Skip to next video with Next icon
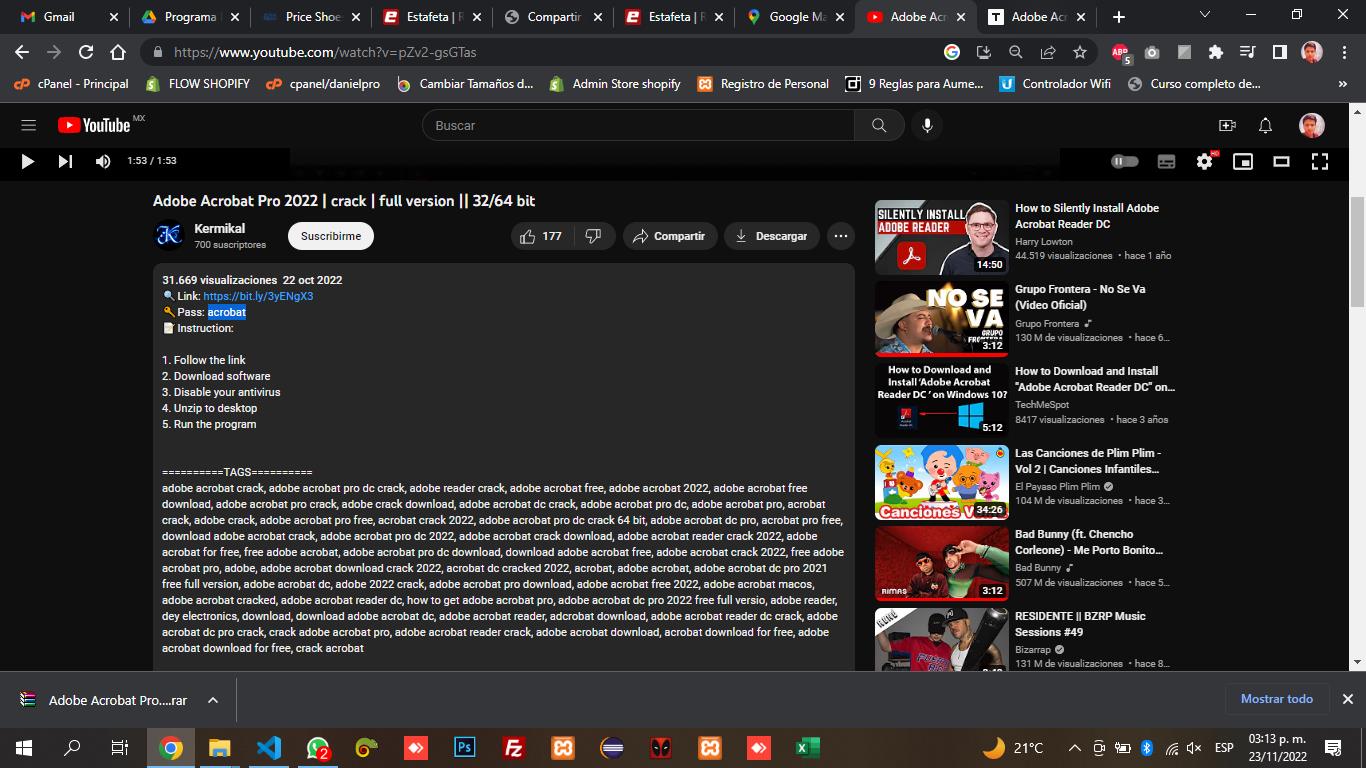This screenshot has width=1366, height=768. point(65,161)
